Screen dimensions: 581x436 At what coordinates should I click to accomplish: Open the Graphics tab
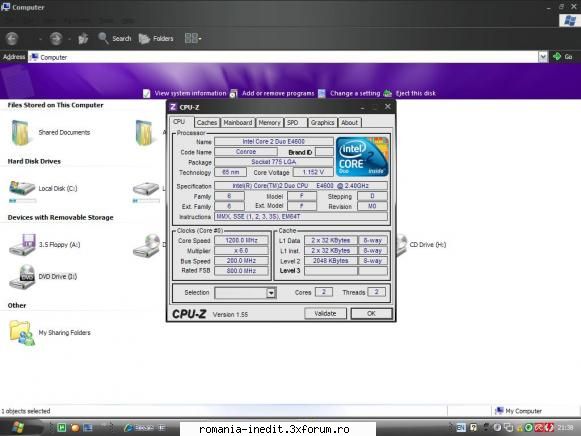tap(322, 123)
